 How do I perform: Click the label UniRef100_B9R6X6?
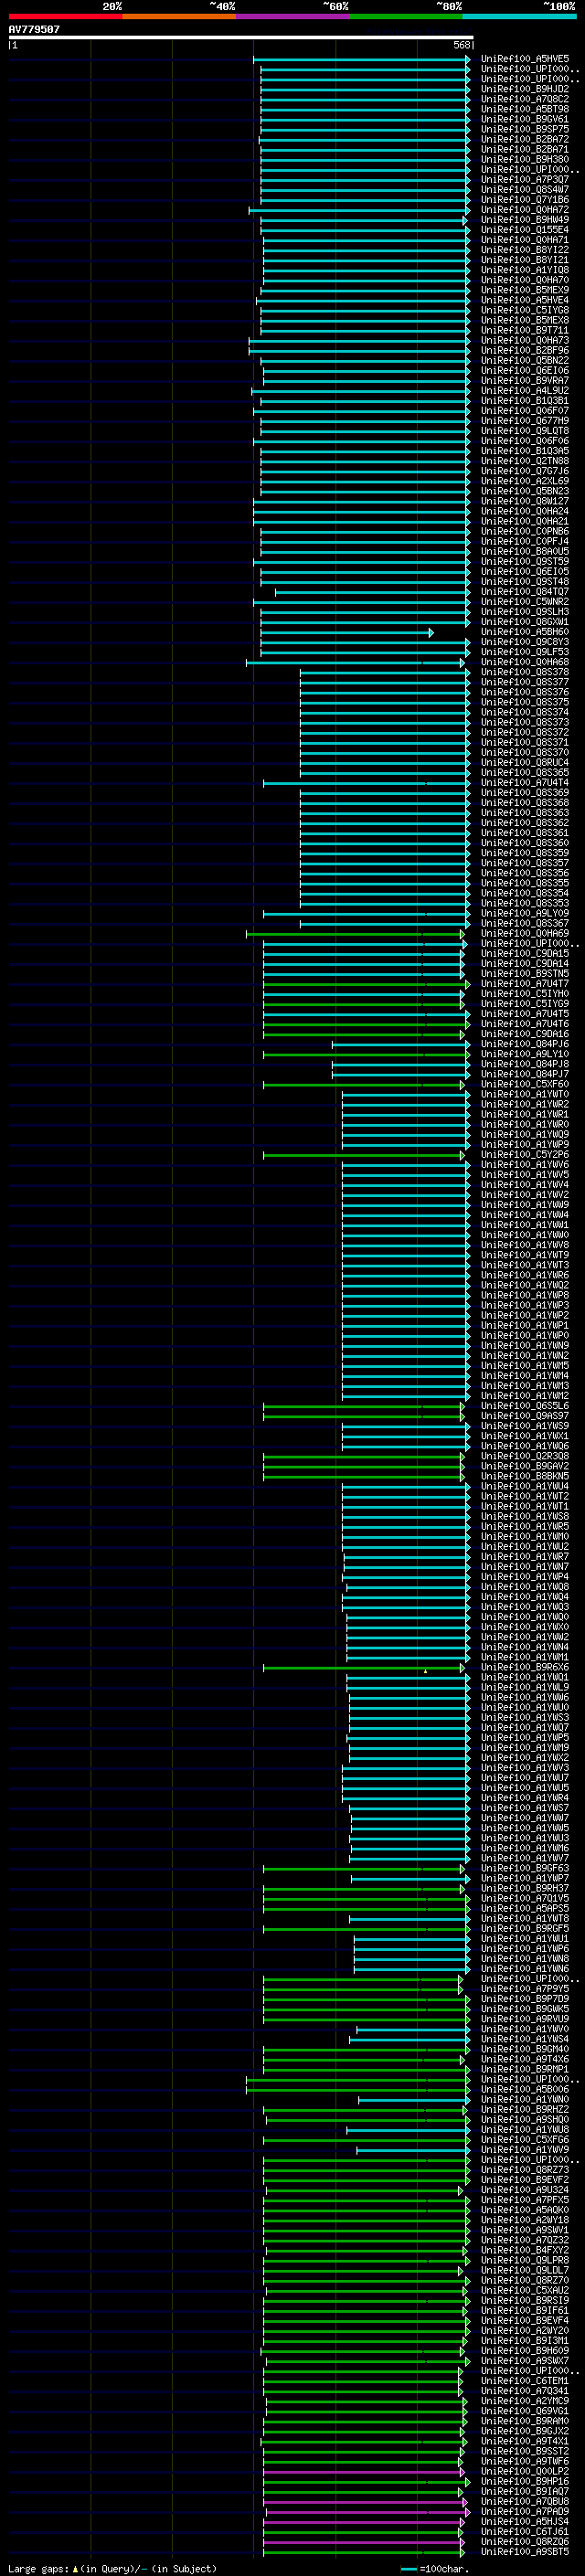click(525, 1667)
